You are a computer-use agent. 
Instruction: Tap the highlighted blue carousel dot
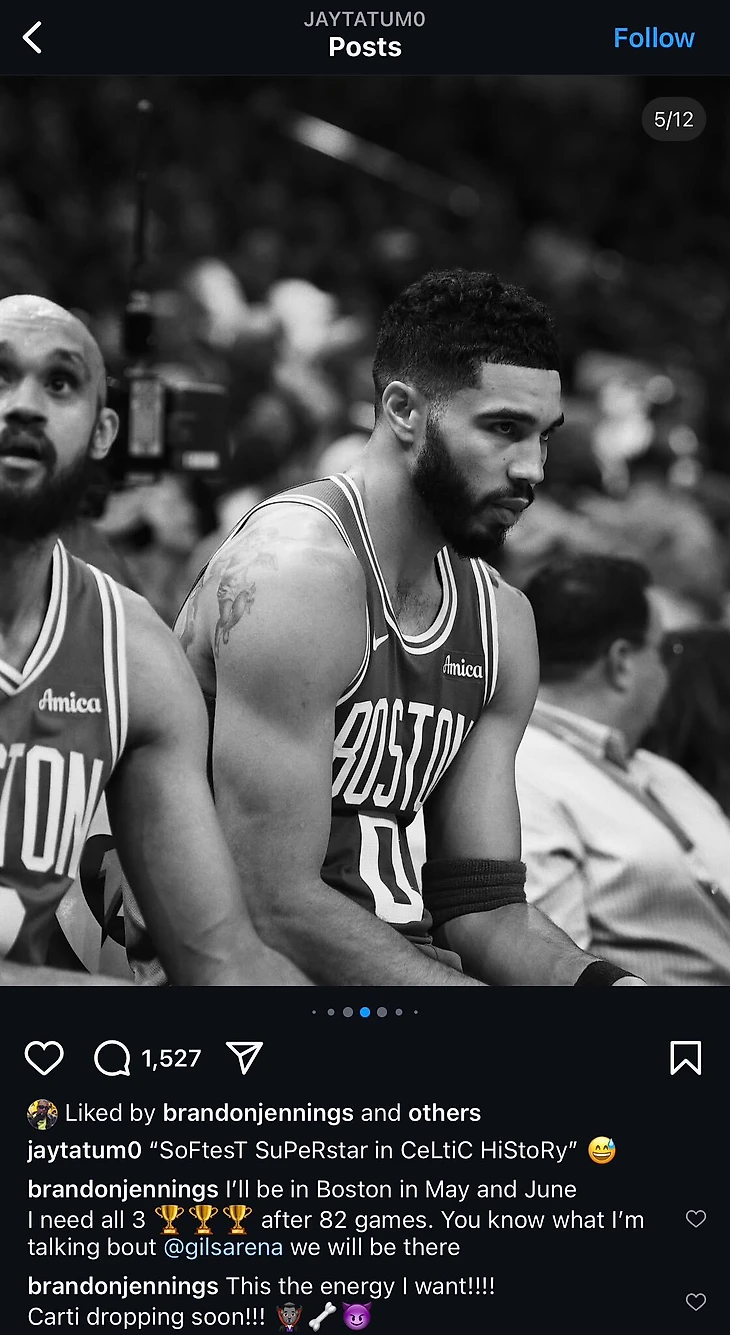coord(365,1012)
